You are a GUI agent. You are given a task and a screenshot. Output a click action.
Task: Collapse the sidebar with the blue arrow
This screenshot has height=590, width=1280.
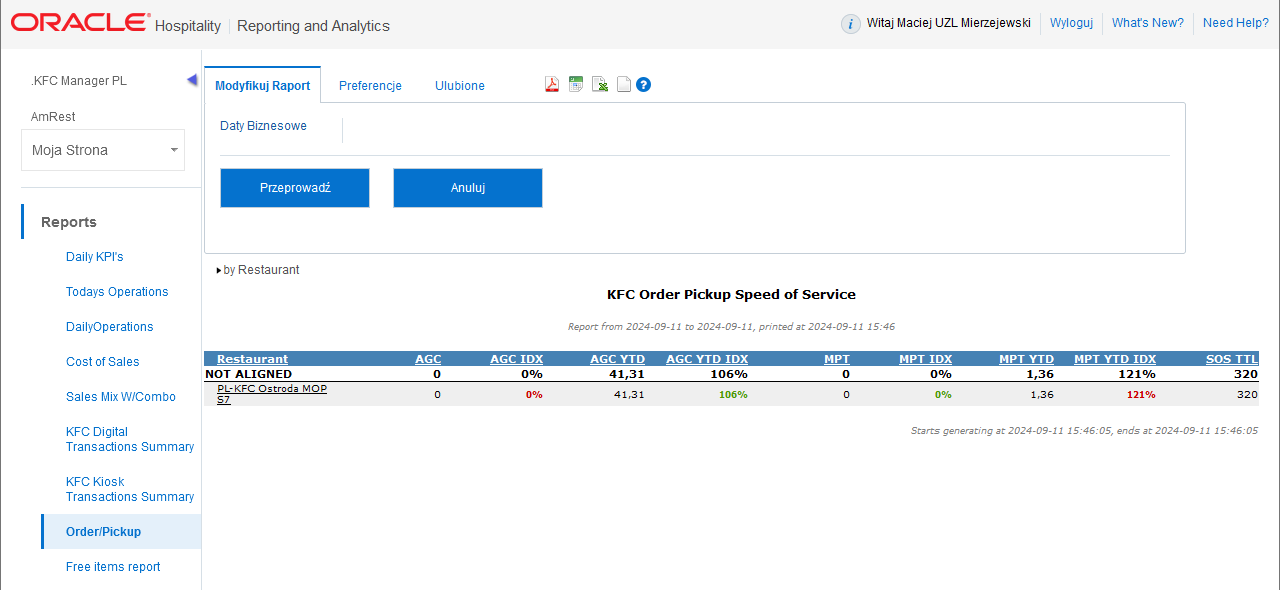click(x=192, y=80)
